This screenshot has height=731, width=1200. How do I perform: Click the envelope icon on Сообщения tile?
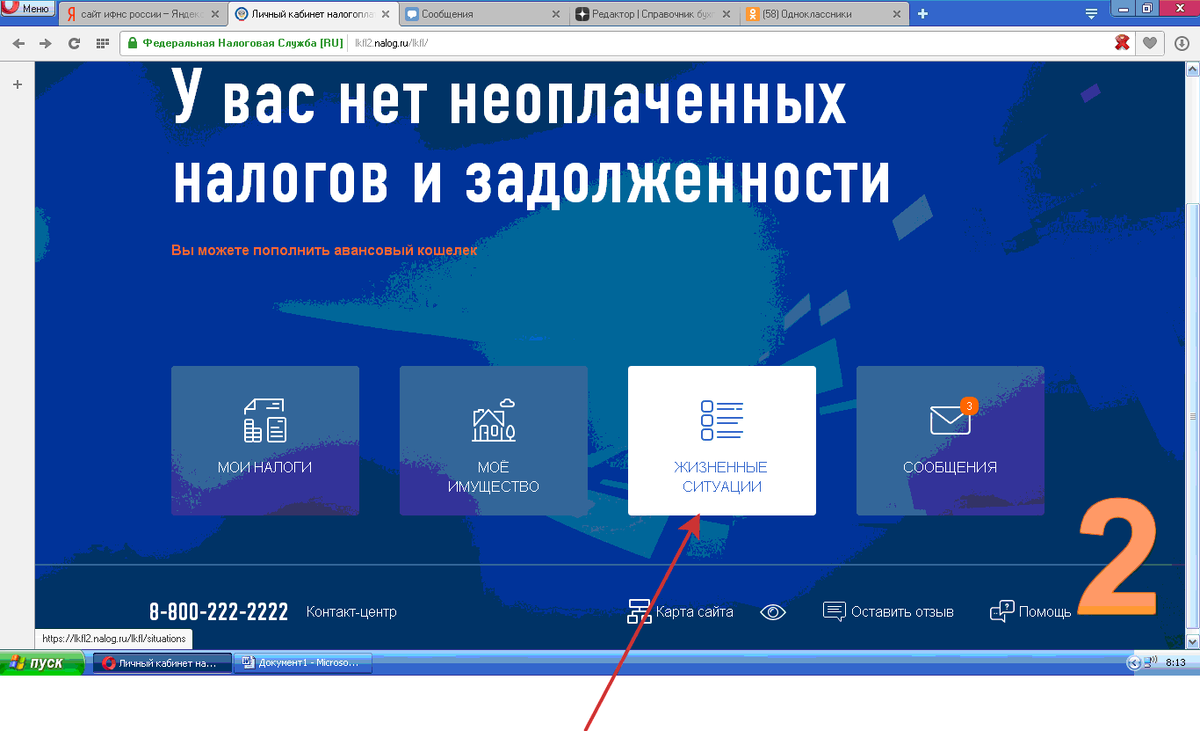[949, 421]
